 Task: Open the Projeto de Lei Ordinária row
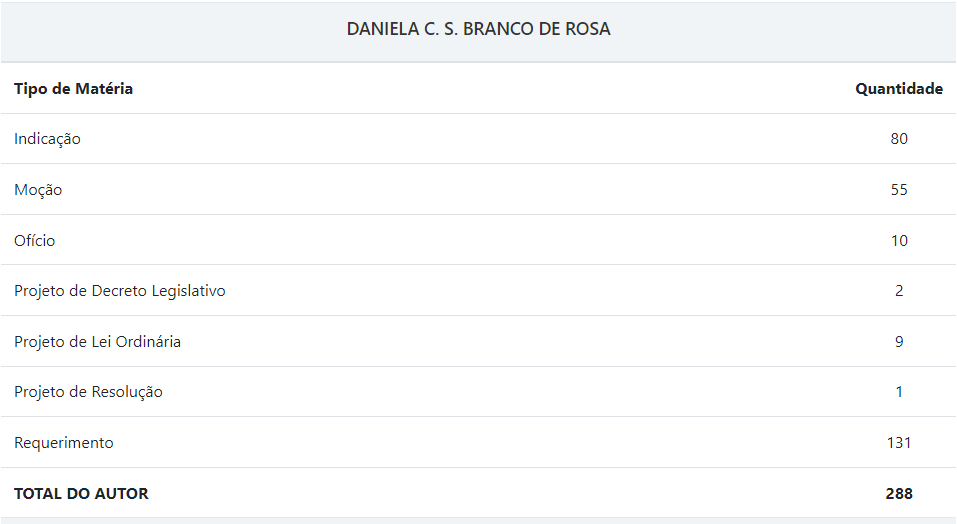(x=478, y=341)
